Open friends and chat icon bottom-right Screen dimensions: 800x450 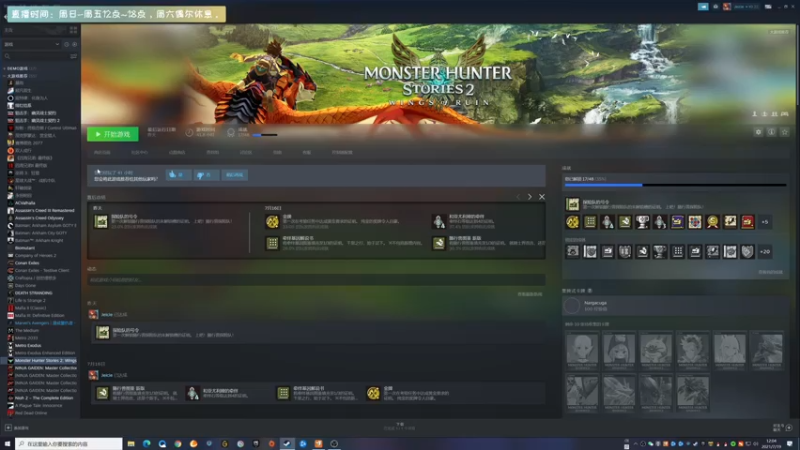click(x=789, y=428)
